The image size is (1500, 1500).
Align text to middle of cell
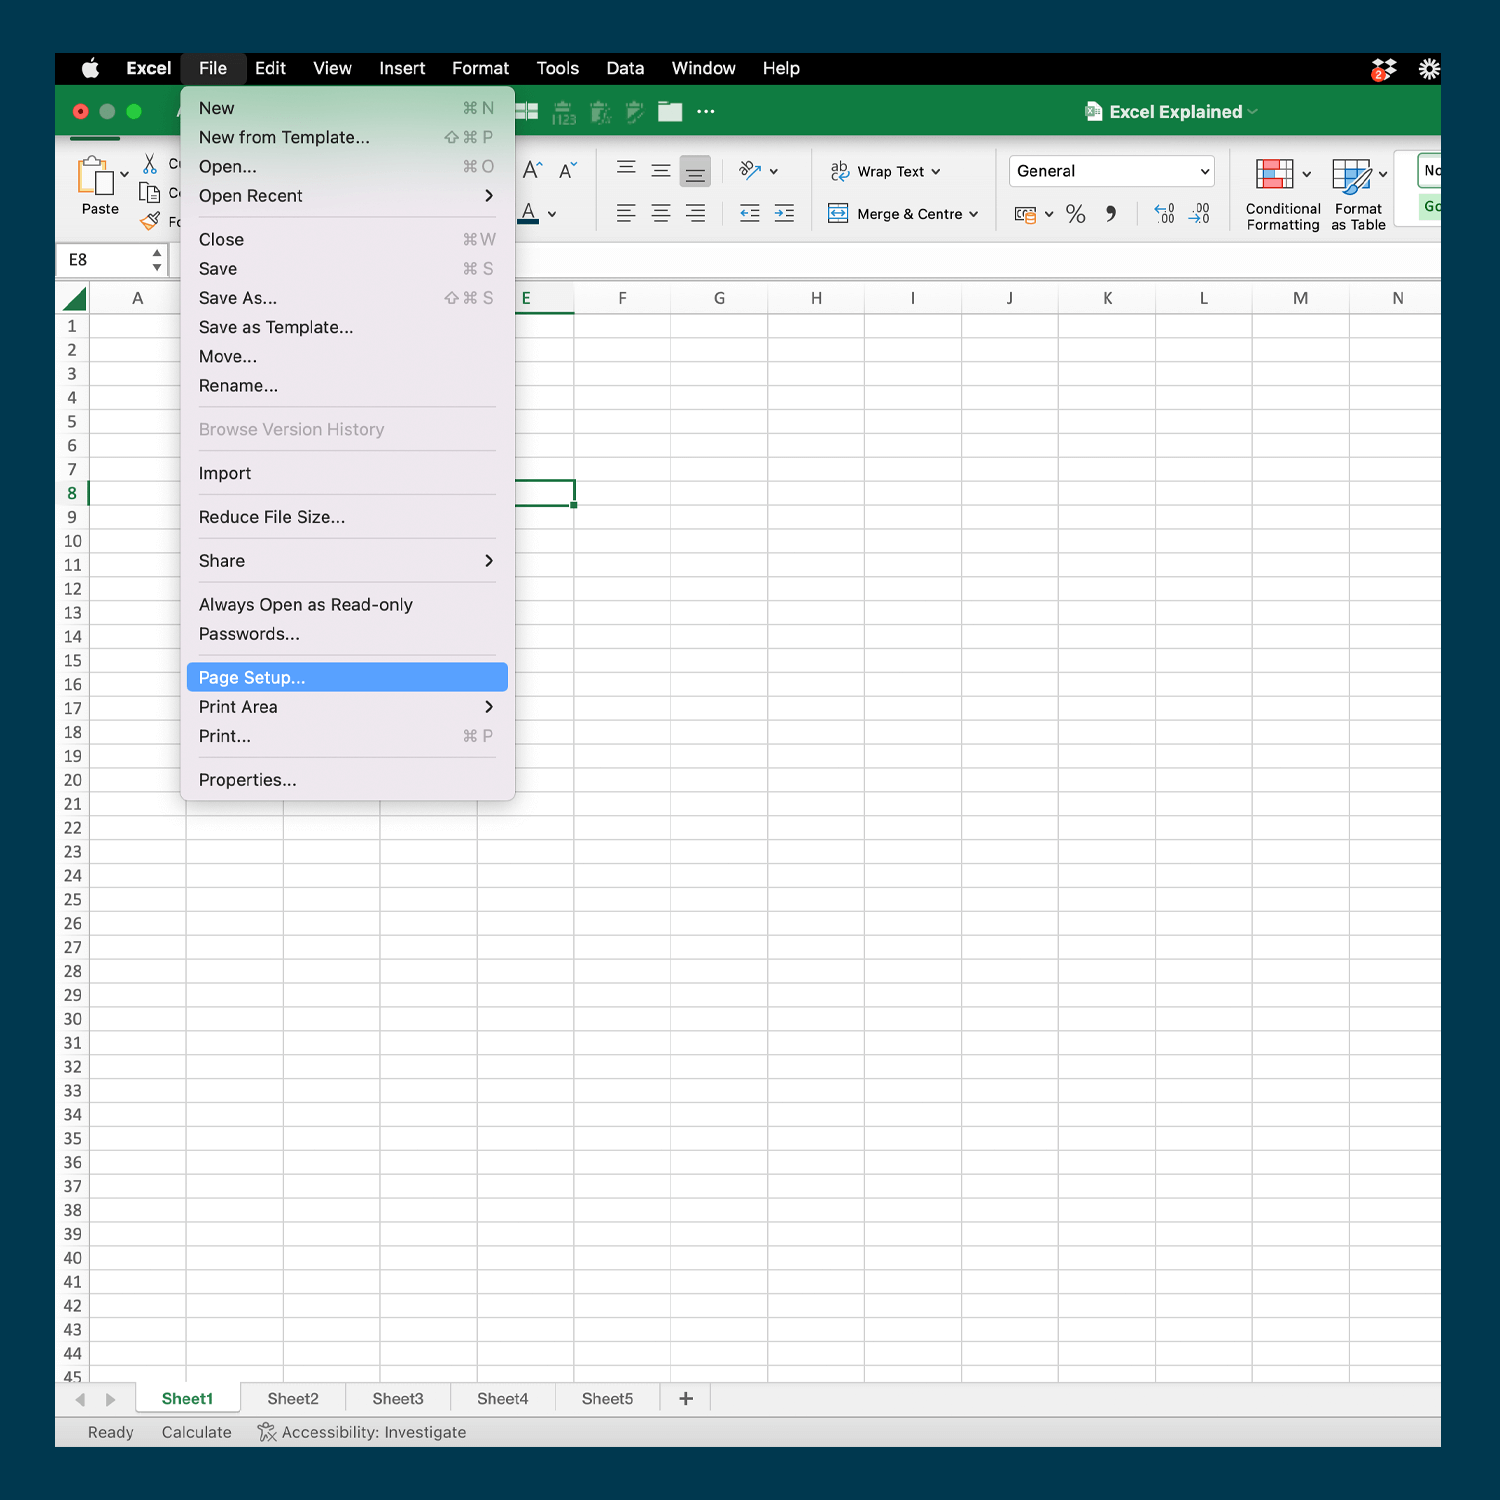[x=660, y=171]
